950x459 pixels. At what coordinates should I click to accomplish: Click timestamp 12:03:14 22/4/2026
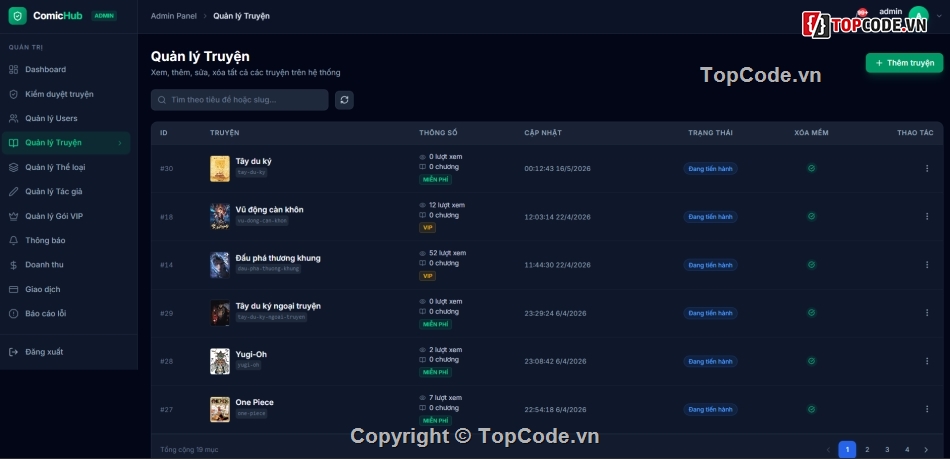pyautogui.click(x=557, y=217)
